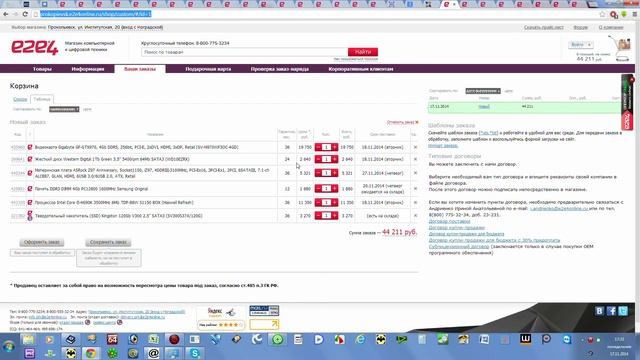Switch cart view to Список tab
This screenshot has height=360, width=640.
click(20, 99)
